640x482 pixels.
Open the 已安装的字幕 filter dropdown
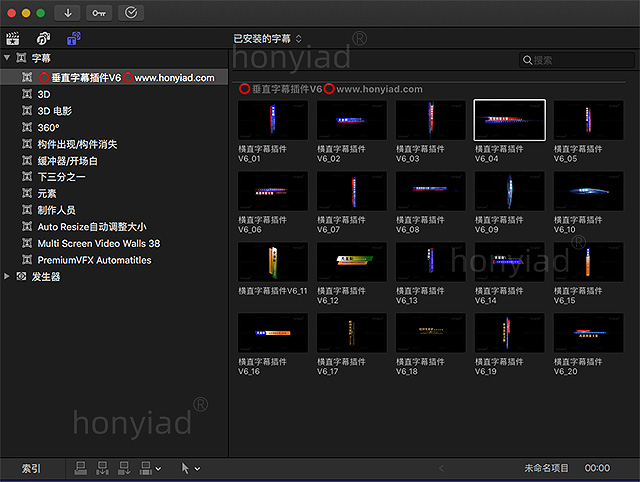267,39
